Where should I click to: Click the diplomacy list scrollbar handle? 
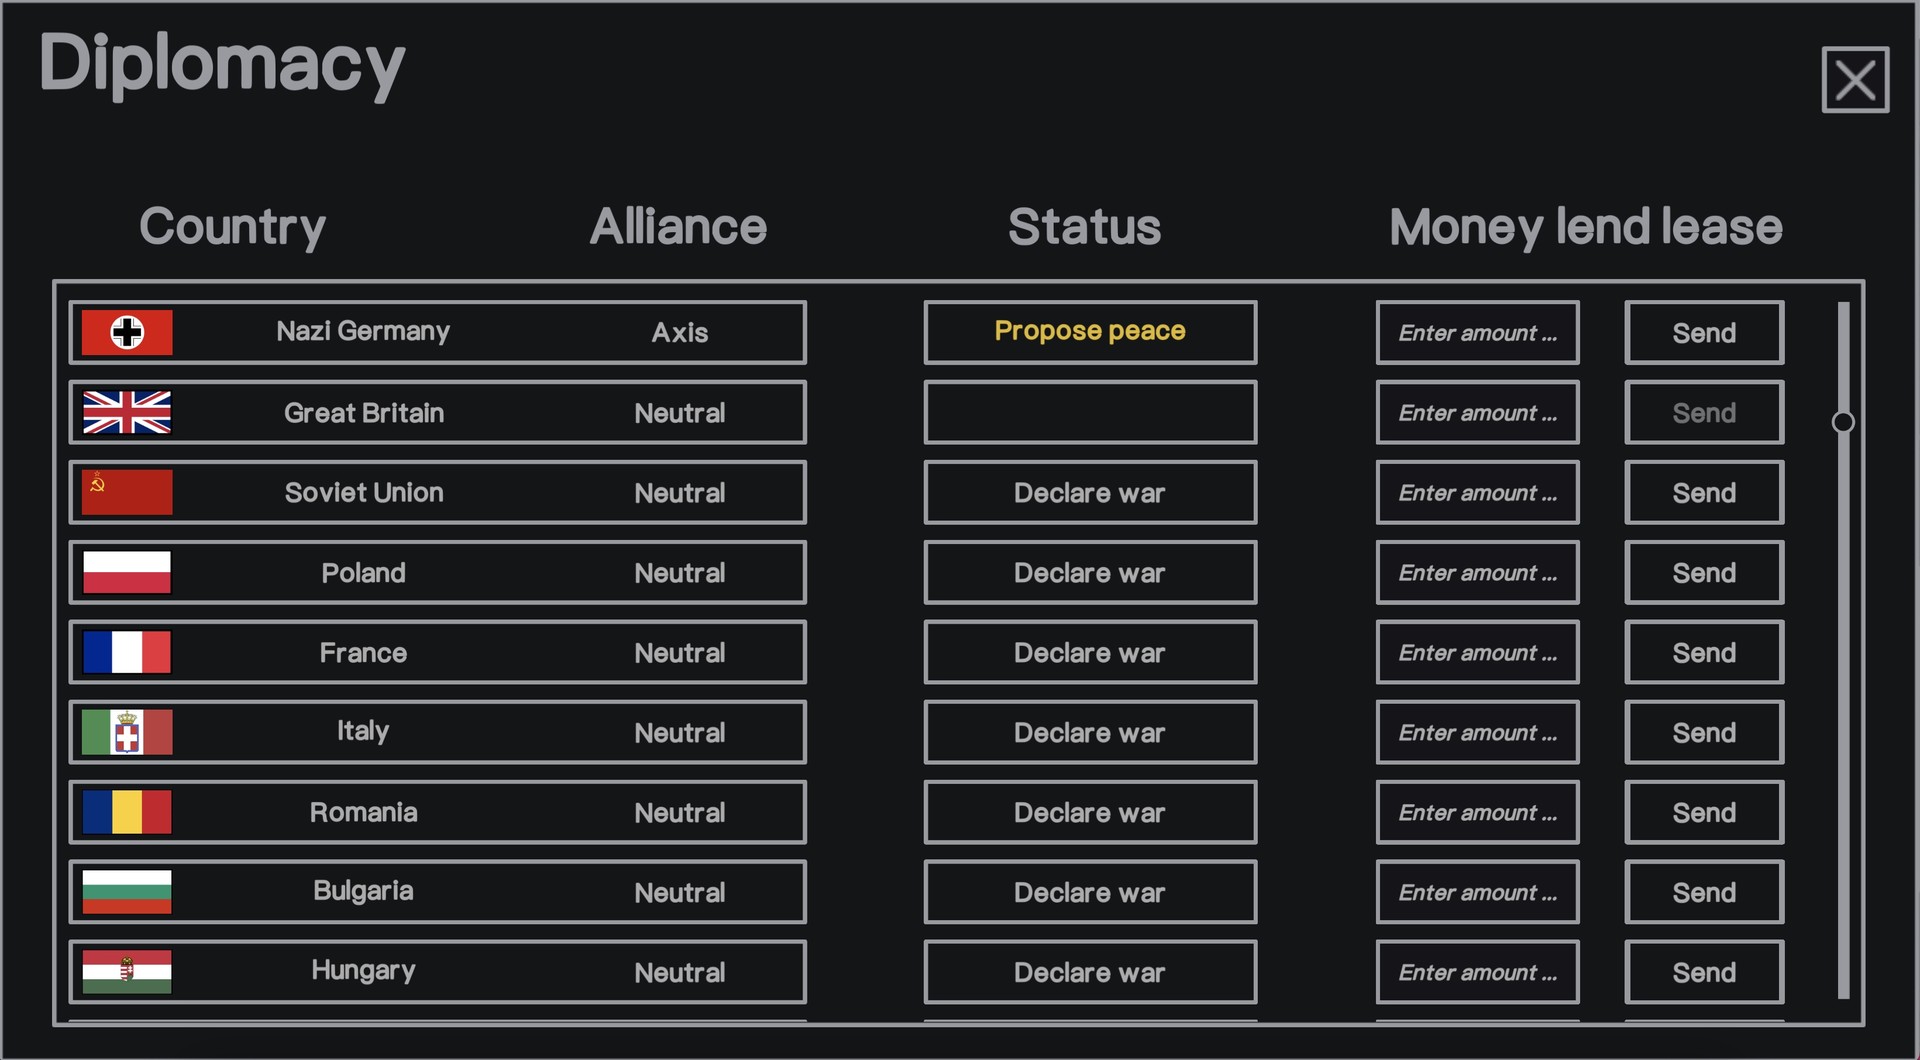(x=1843, y=422)
